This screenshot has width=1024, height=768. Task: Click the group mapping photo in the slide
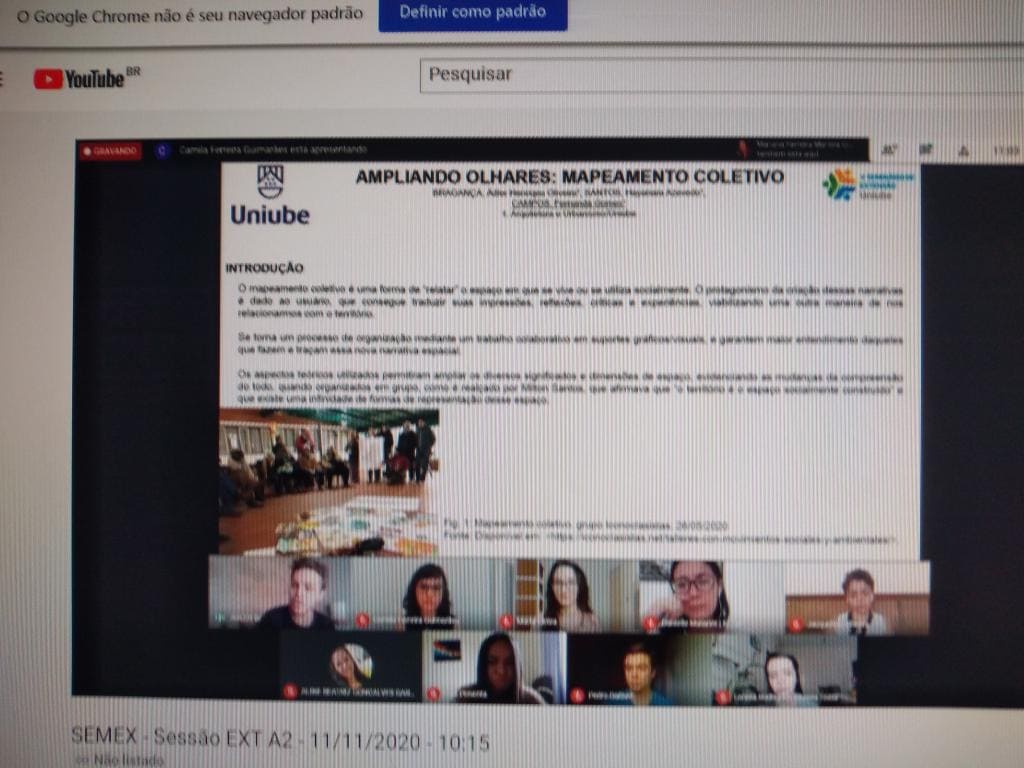(328, 482)
